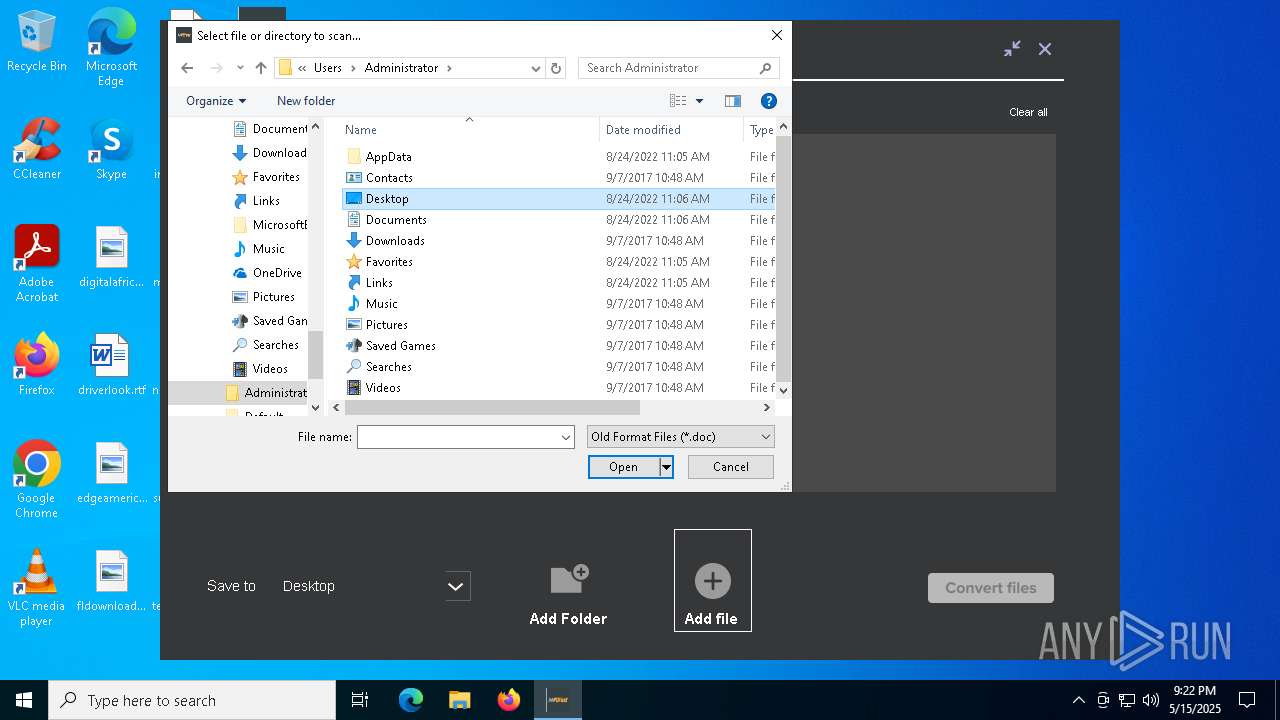
Task: Expand the path chevron after Users
Action: click(x=353, y=68)
